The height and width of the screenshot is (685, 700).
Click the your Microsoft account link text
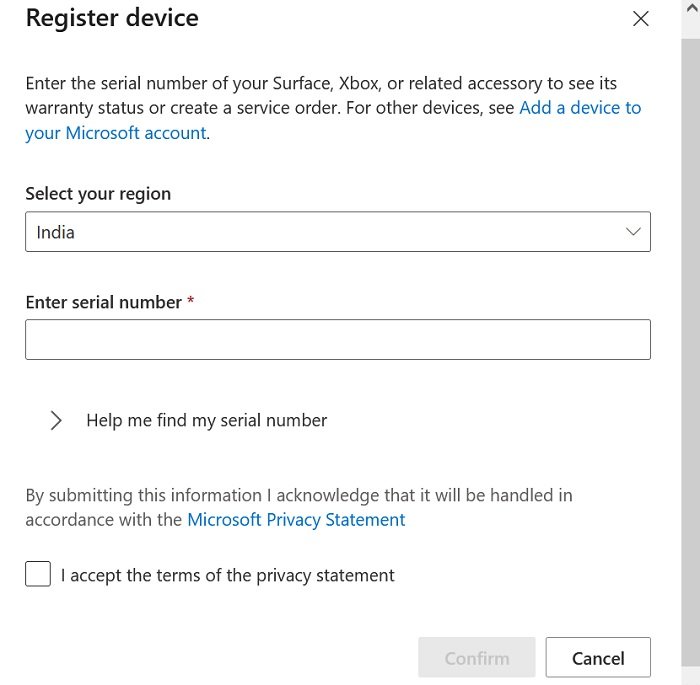coord(116,133)
